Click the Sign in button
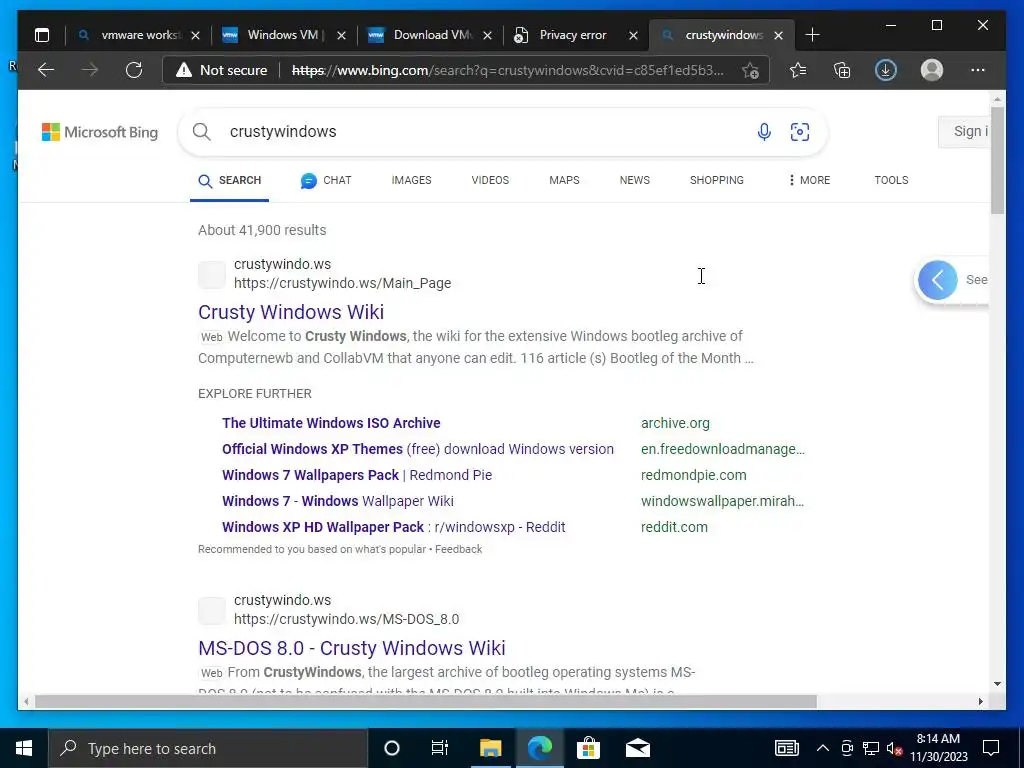This screenshot has height=768, width=1024. point(964,131)
